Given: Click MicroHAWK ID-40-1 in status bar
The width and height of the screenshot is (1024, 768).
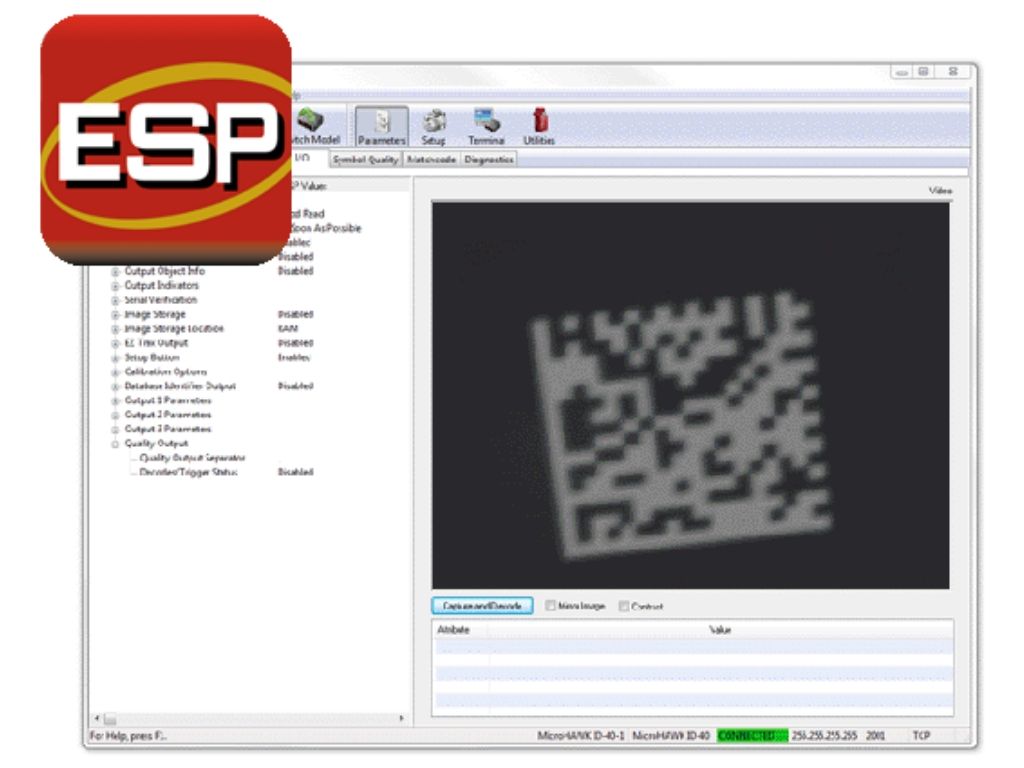Looking at the screenshot, I should [581, 735].
